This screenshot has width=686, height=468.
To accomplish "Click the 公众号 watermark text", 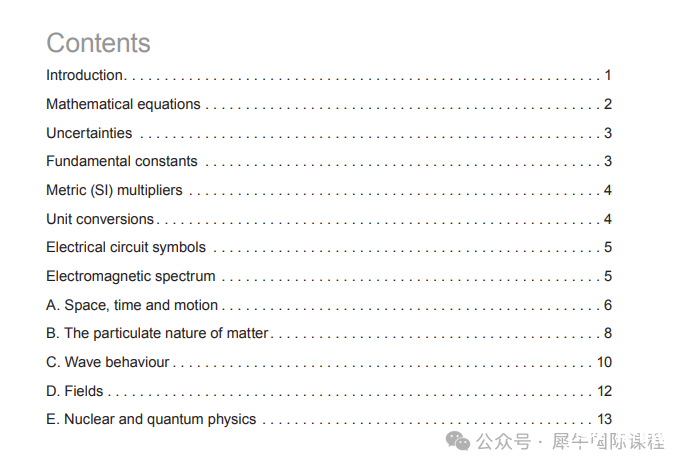I will (503, 442).
